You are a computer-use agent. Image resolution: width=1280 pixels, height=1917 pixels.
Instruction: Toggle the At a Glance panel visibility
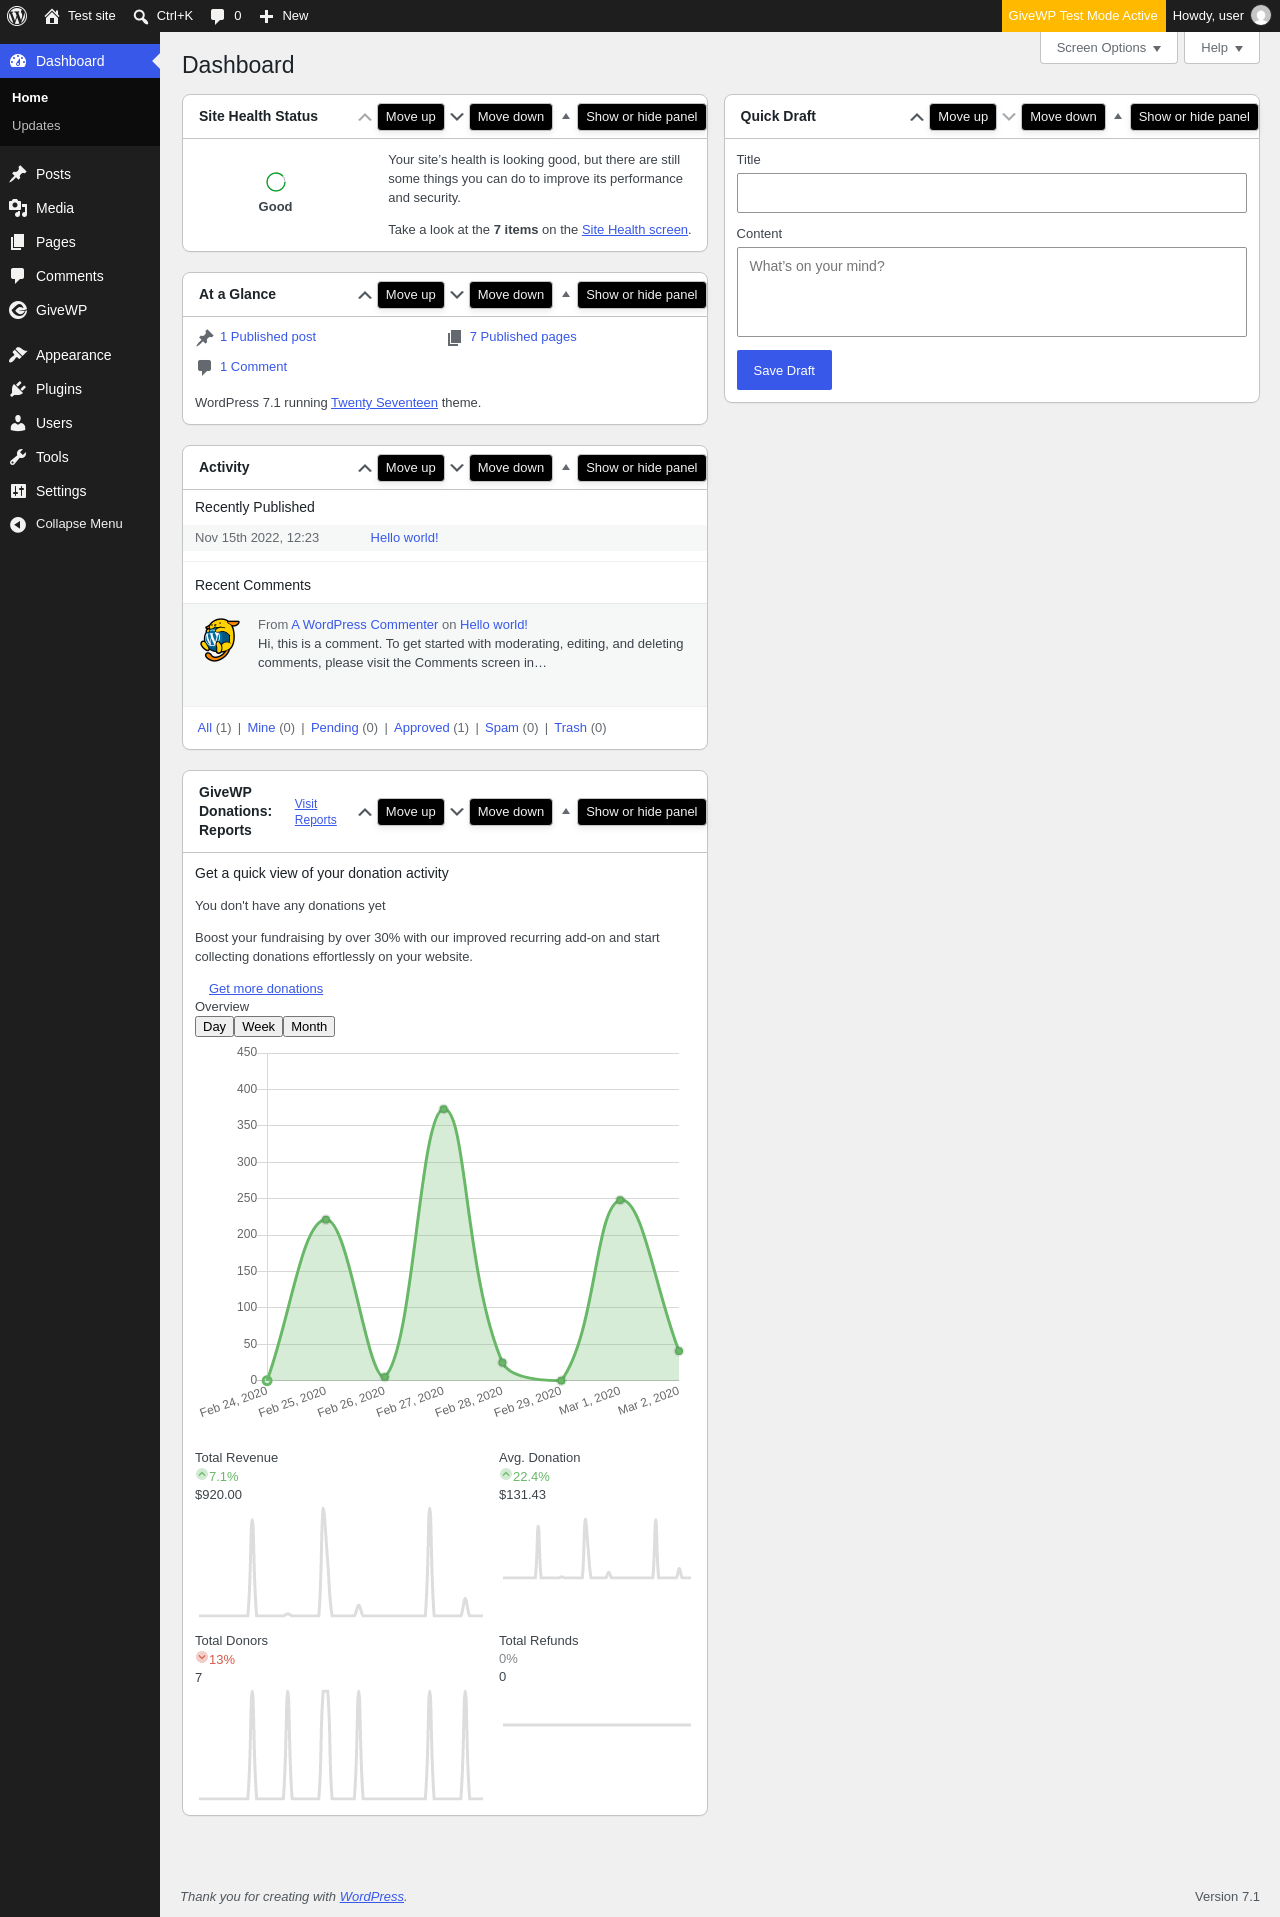click(x=566, y=295)
